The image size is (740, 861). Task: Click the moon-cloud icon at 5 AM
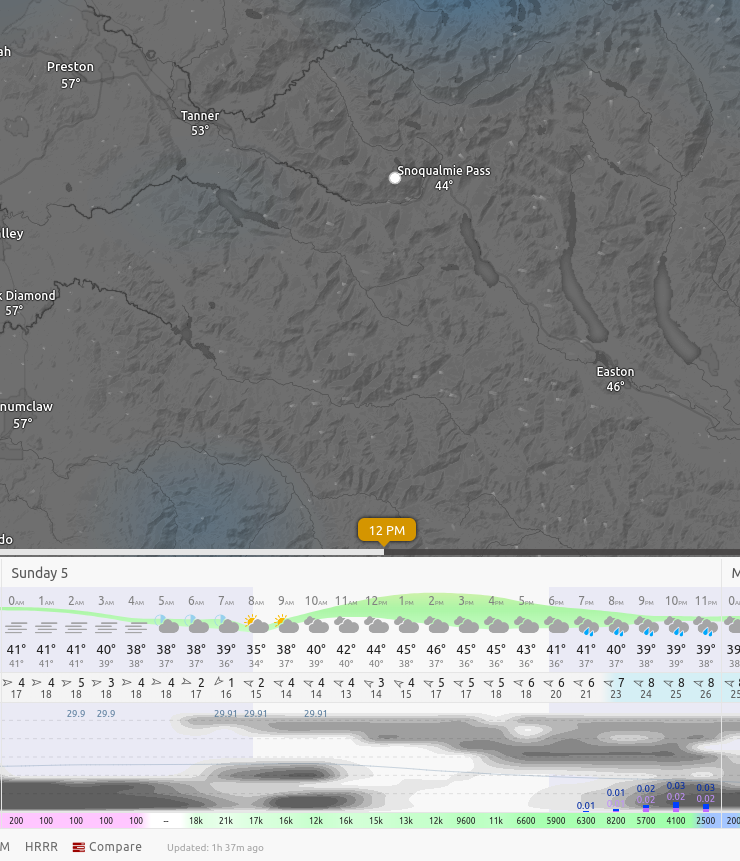(166, 625)
